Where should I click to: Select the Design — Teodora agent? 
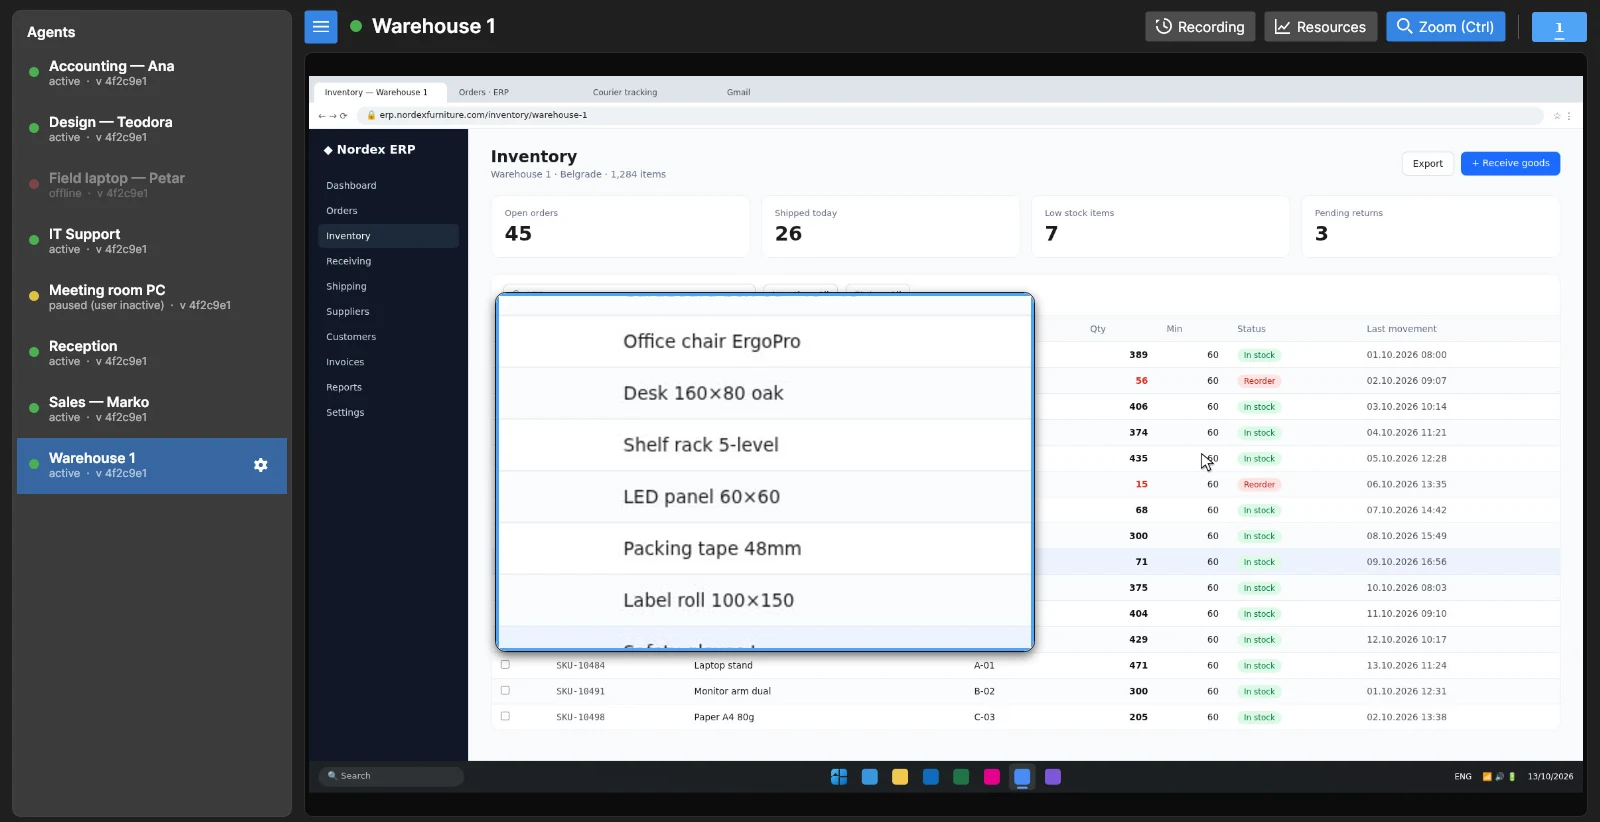coord(152,129)
